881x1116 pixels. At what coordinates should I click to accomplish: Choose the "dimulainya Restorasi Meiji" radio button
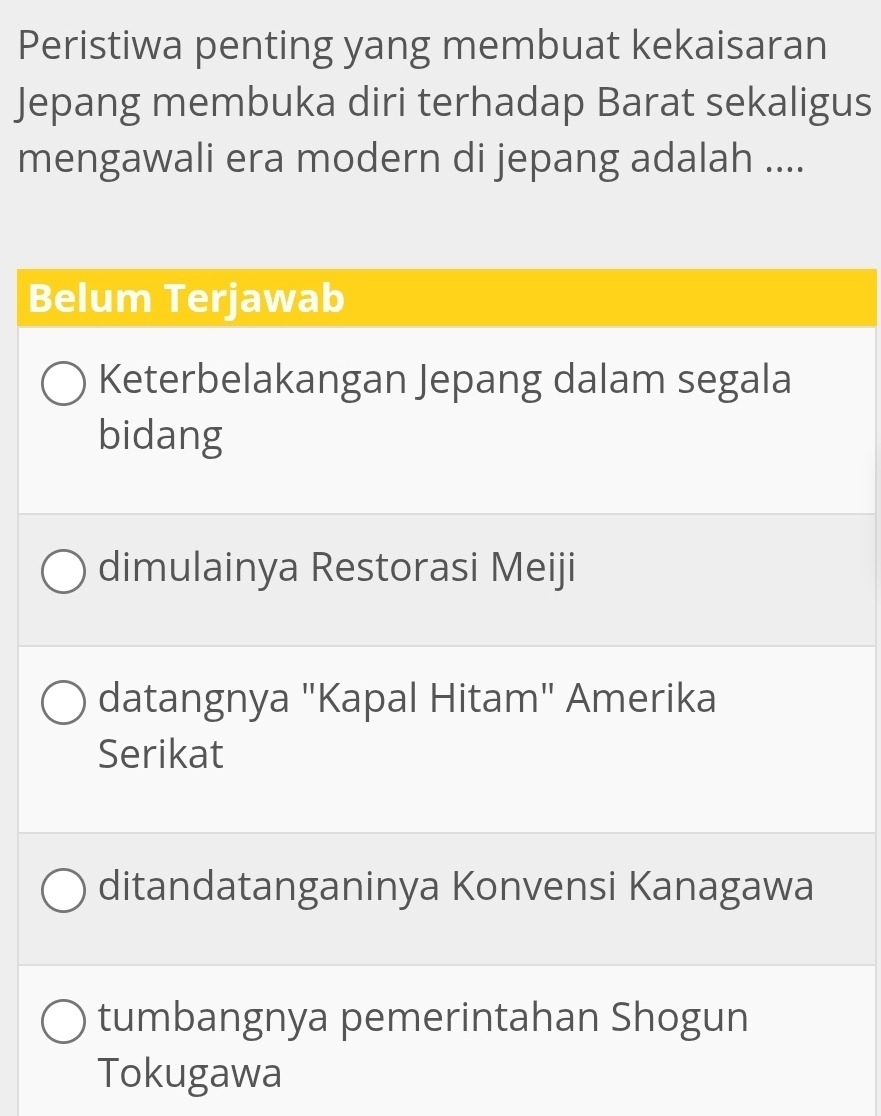coord(64,573)
